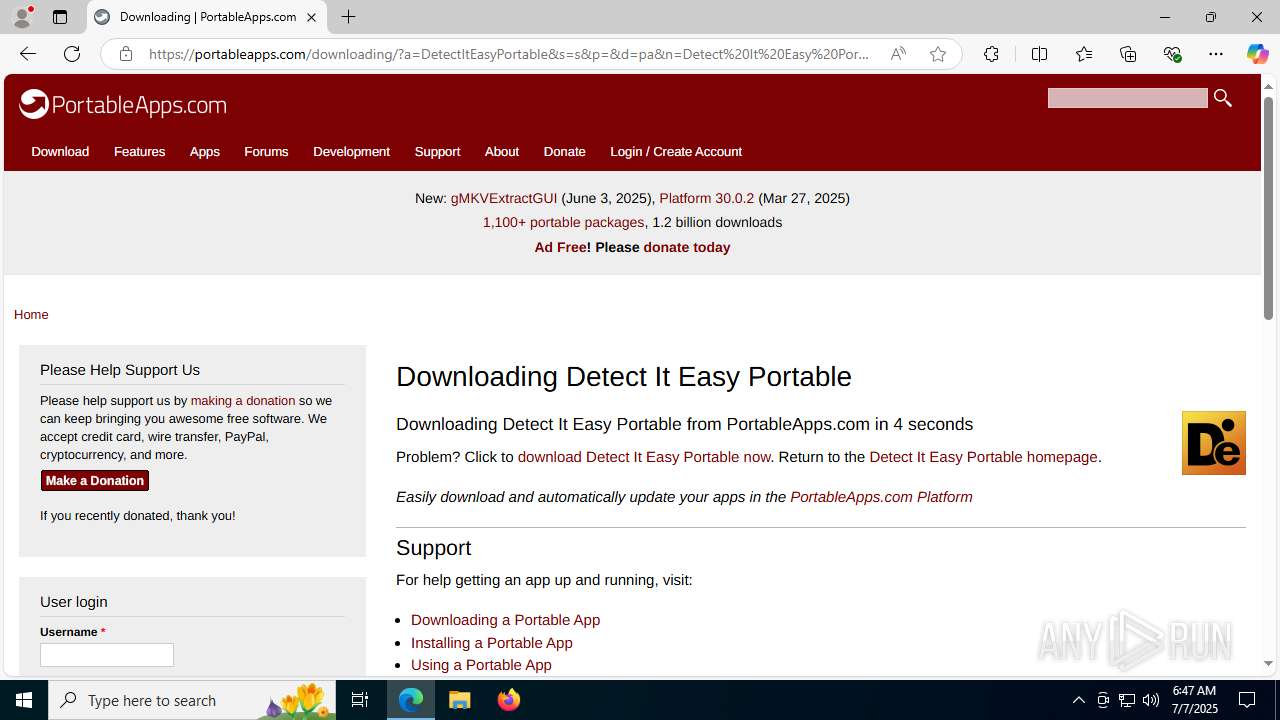This screenshot has height=720, width=1280.
Task: Reload the page with the refresh icon
Action: coord(71,54)
